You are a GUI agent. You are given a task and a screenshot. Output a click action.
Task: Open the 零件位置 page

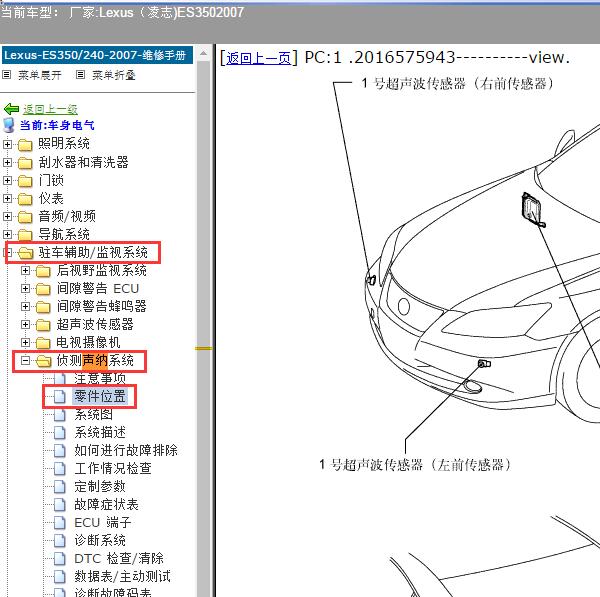100,396
